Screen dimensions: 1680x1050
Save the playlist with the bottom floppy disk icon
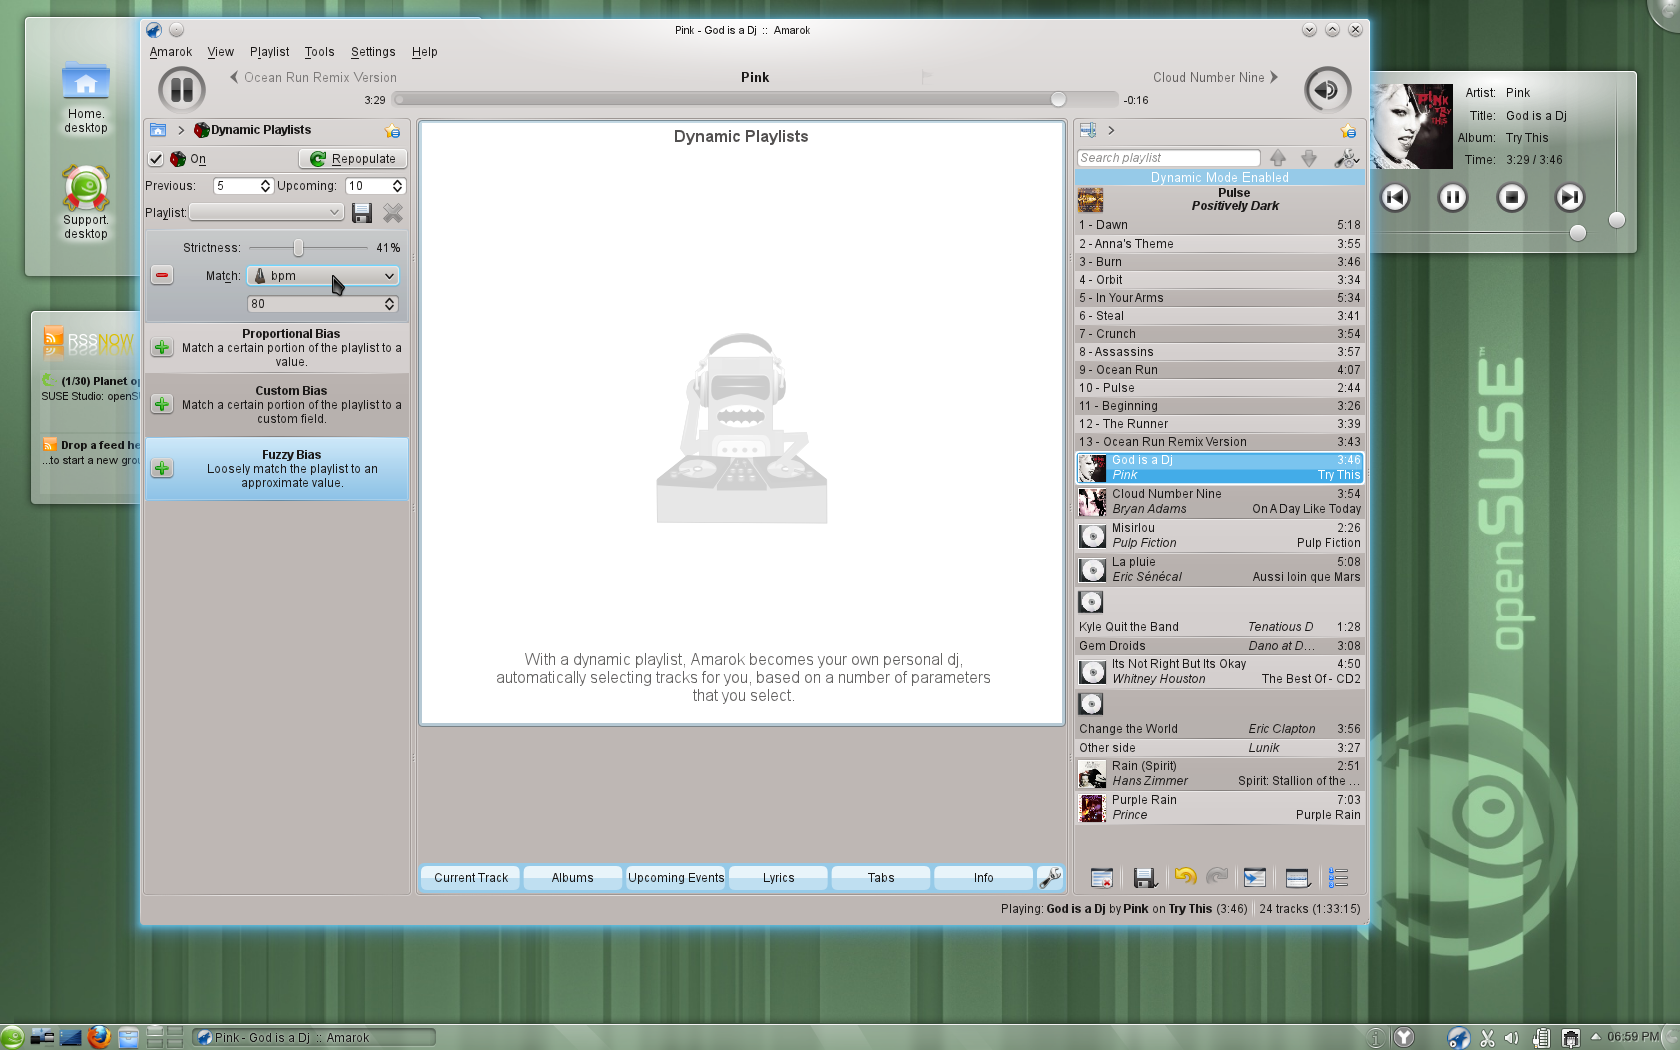[x=1145, y=878]
